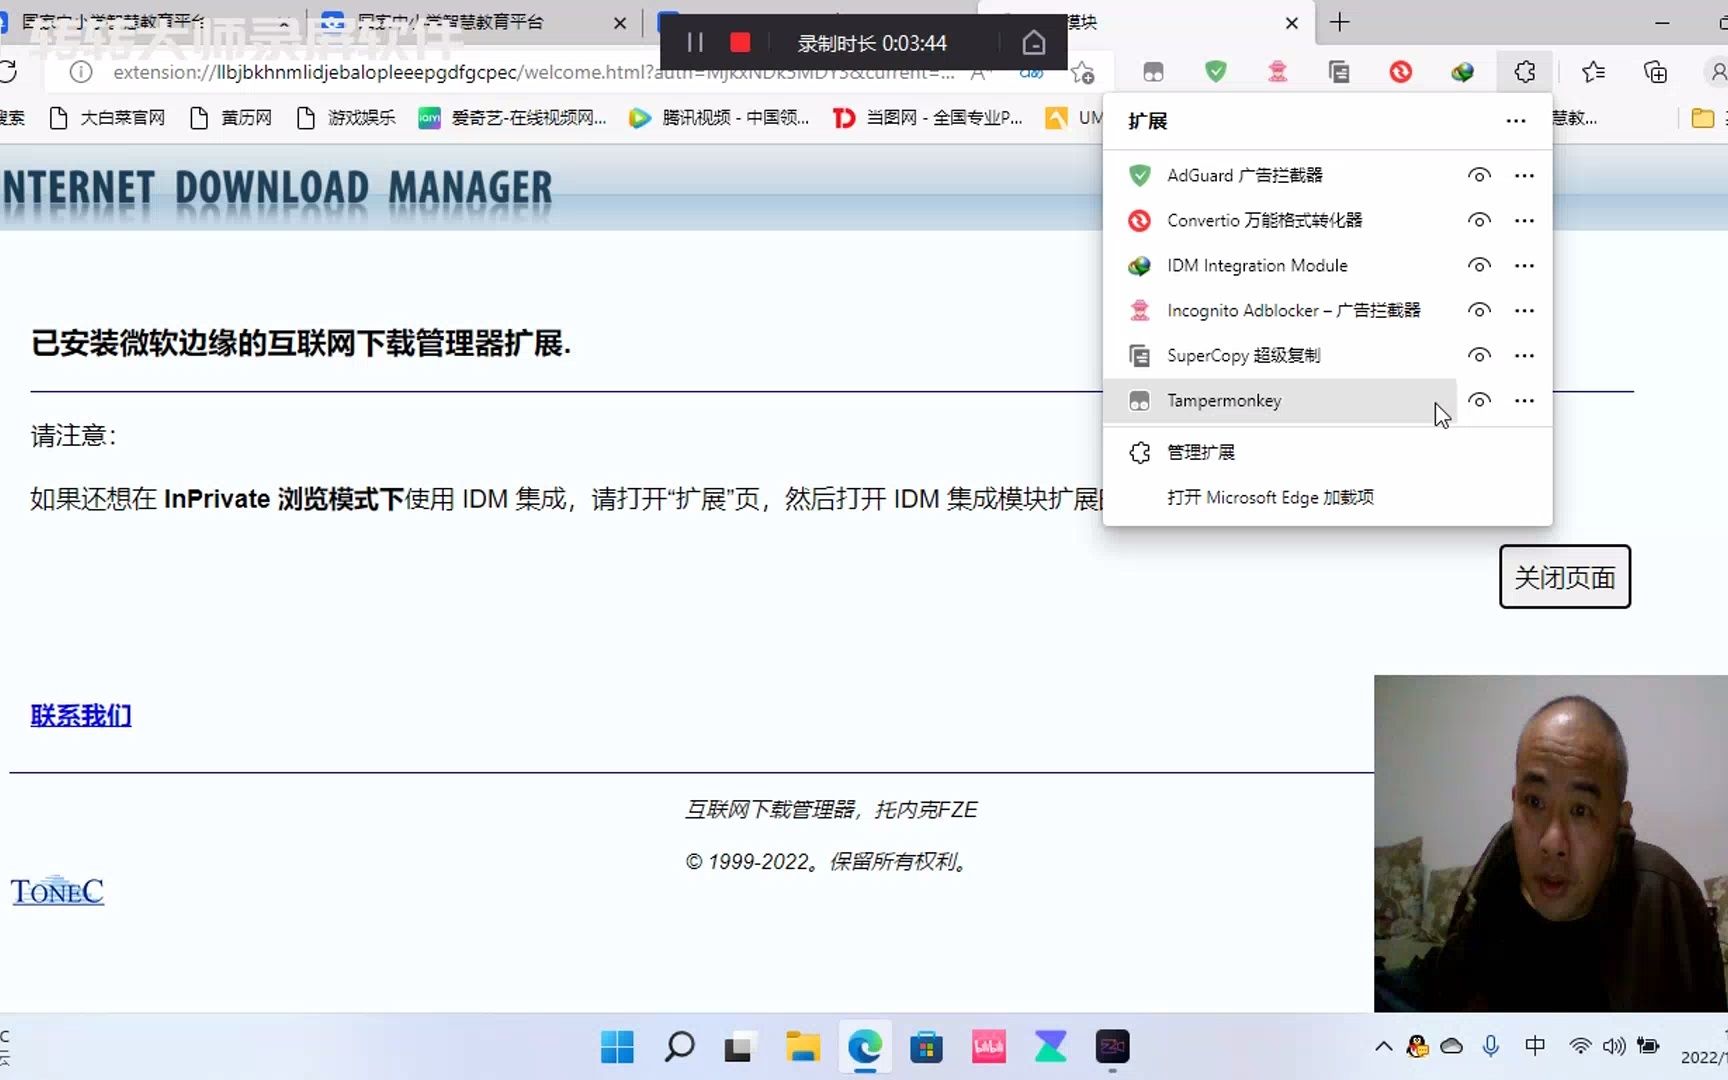Toggle visibility of Convertio in toolbar
This screenshot has height=1080, width=1728.
[x=1479, y=220]
